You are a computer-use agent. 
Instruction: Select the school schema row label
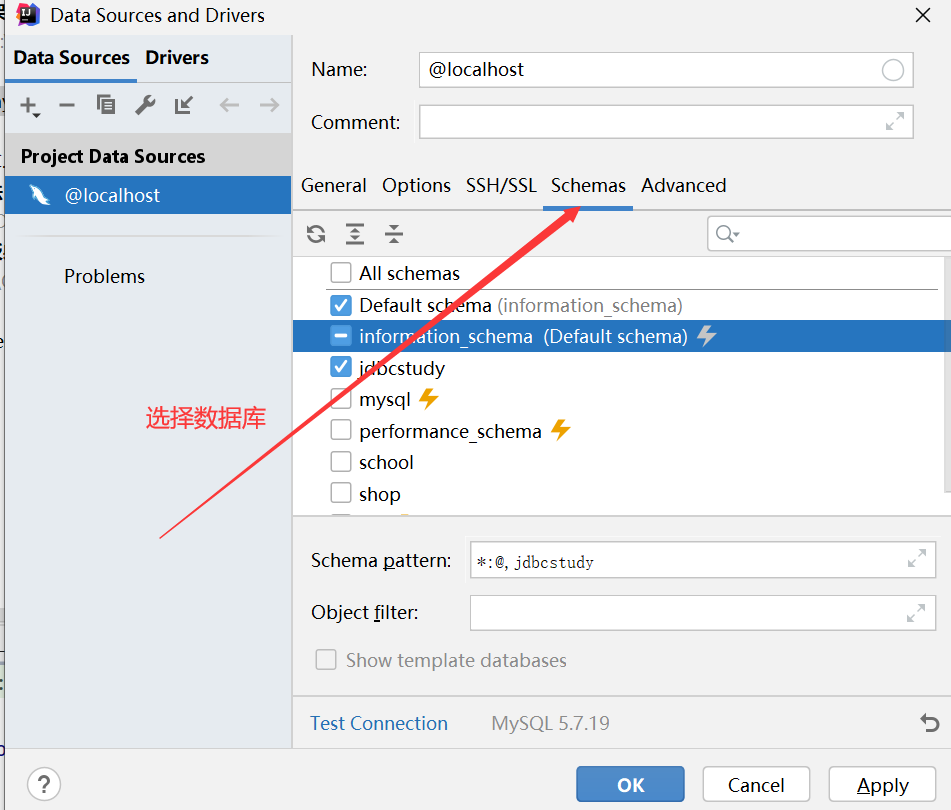386,463
